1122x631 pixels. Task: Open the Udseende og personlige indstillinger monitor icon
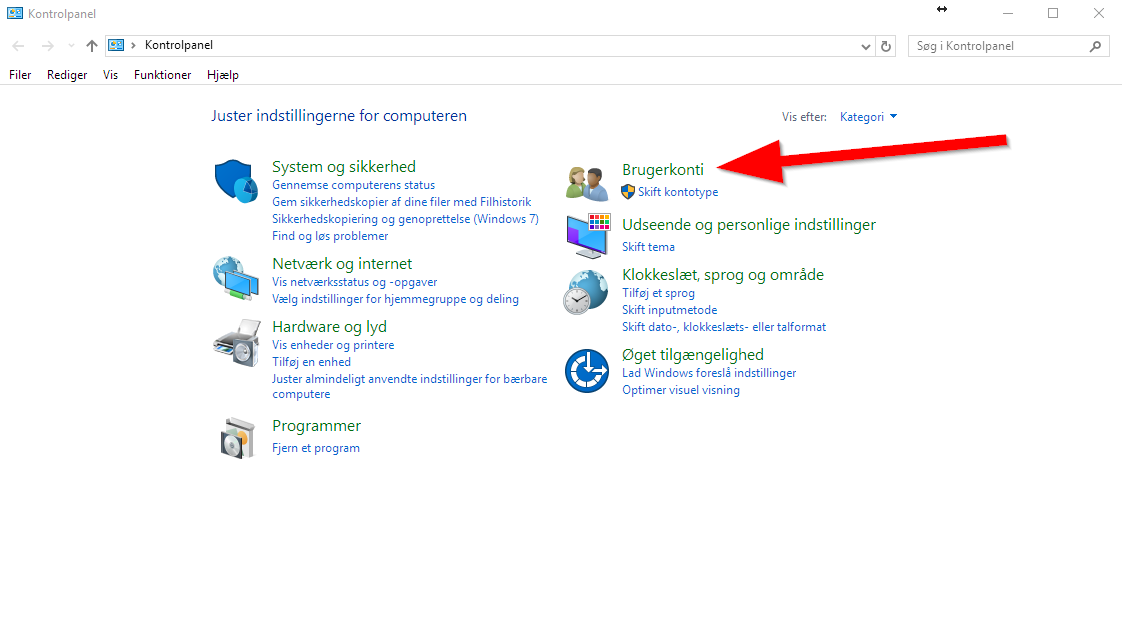tap(587, 236)
